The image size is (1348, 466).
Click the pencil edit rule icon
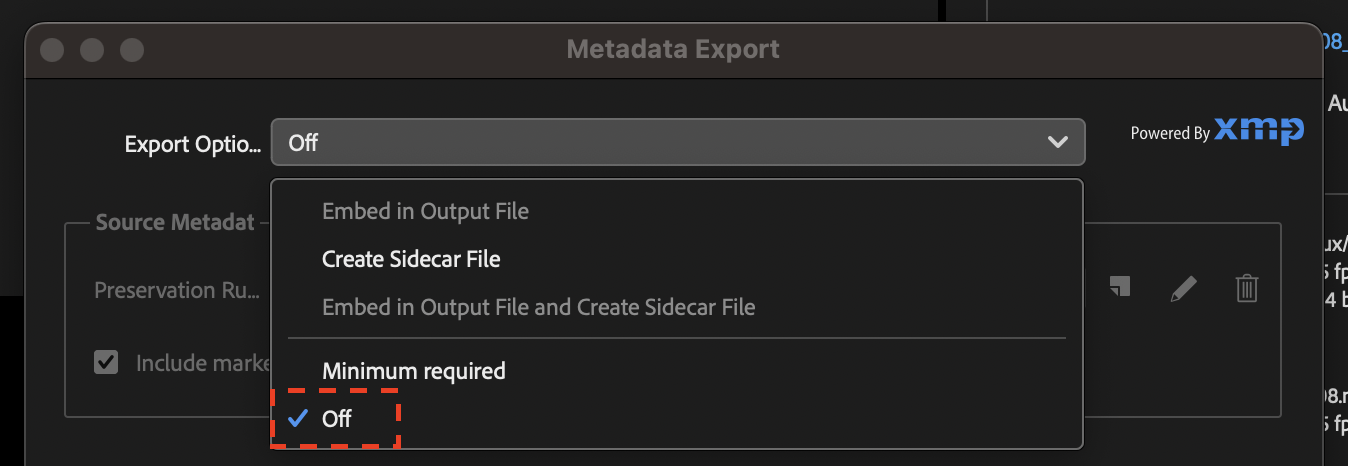tap(1183, 289)
